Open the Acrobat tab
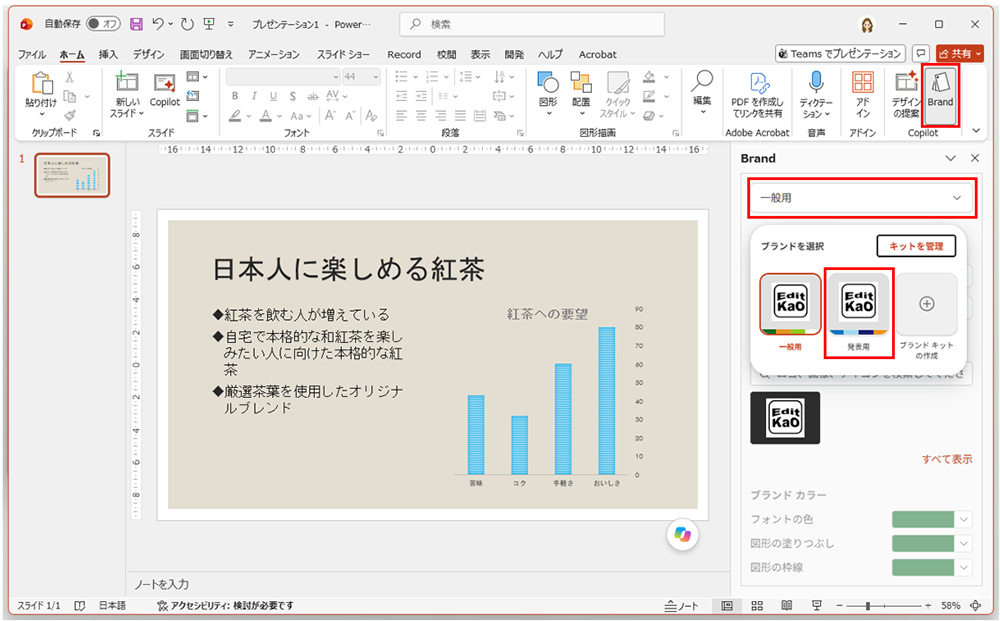The image size is (1000, 621). (598, 54)
